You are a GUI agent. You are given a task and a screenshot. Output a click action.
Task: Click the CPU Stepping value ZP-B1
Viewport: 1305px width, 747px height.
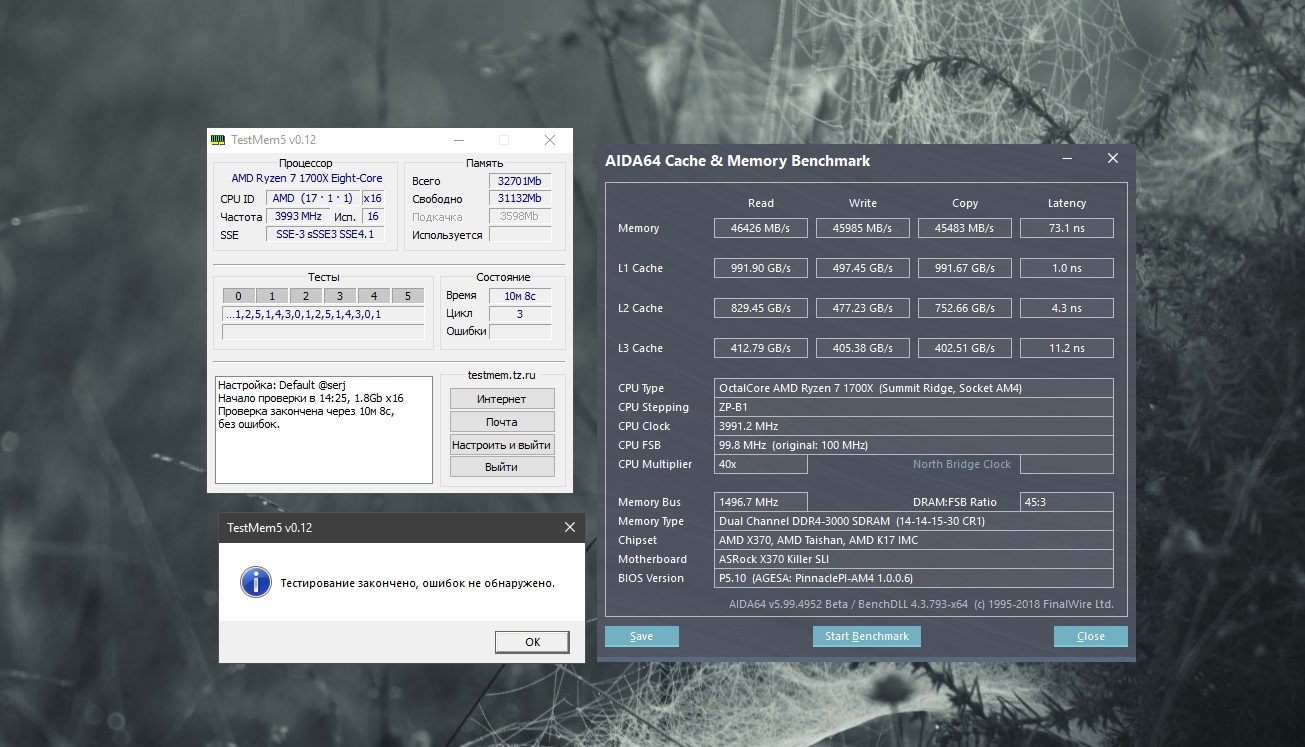pos(914,407)
